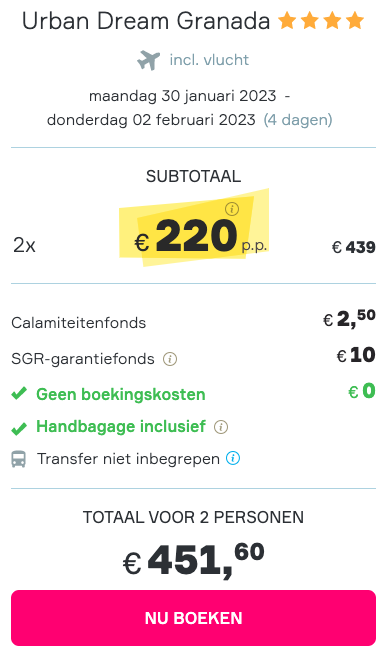The height and width of the screenshot is (663, 389).
Task: Click the bus icon for transfer
Action: click(x=19, y=459)
